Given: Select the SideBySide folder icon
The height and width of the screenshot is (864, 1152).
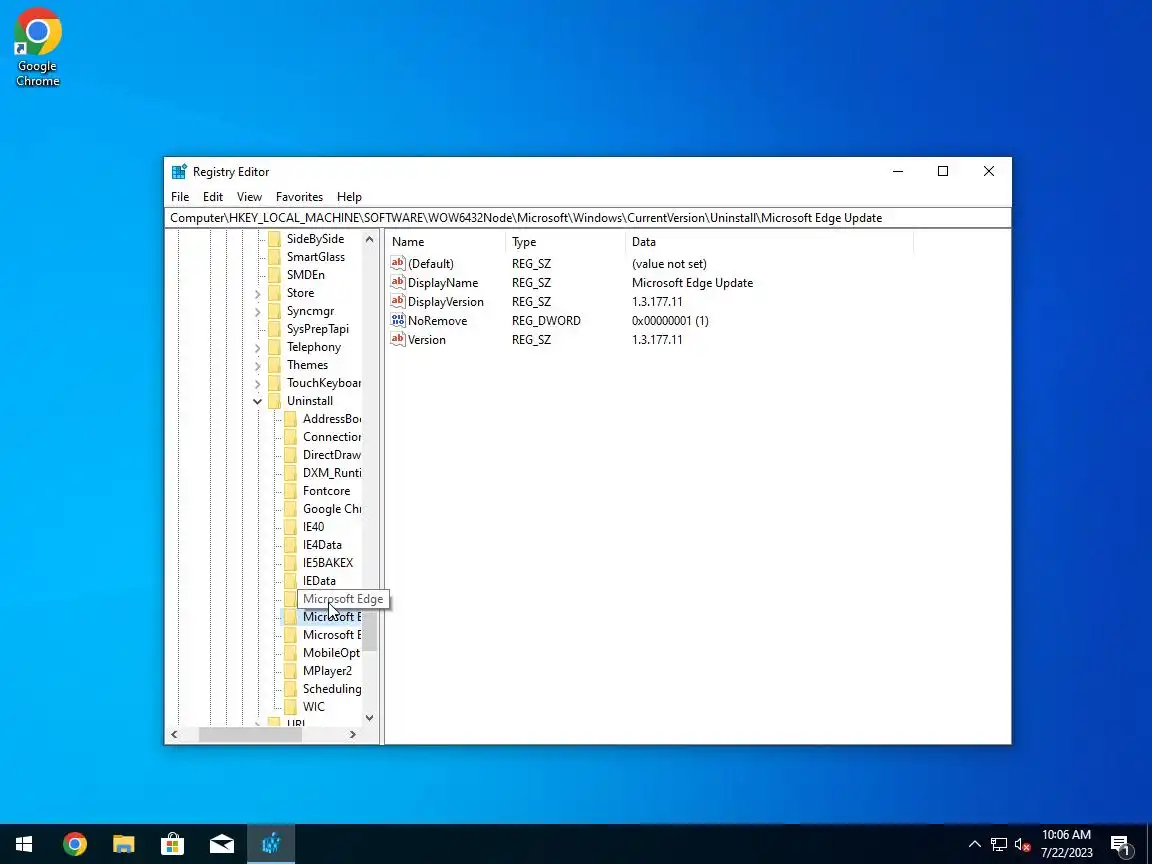Looking at the screenshot, I should tap(274, 239).
